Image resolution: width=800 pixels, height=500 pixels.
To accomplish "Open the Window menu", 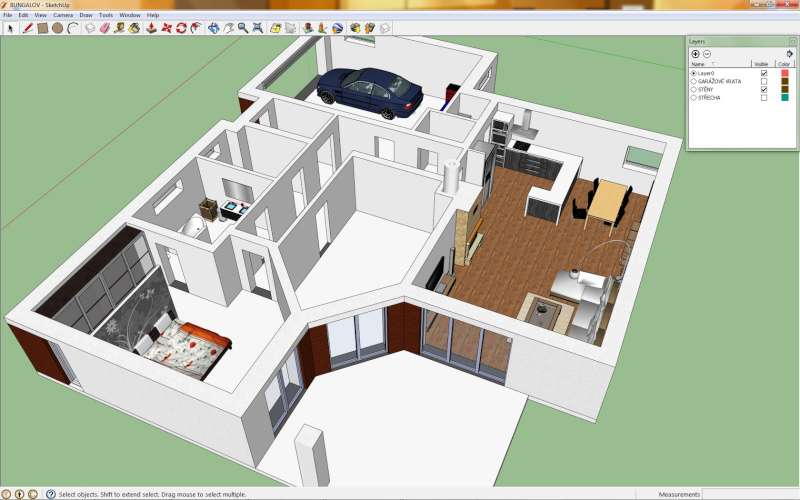I will pyautogui.click(x=130, y=16).
